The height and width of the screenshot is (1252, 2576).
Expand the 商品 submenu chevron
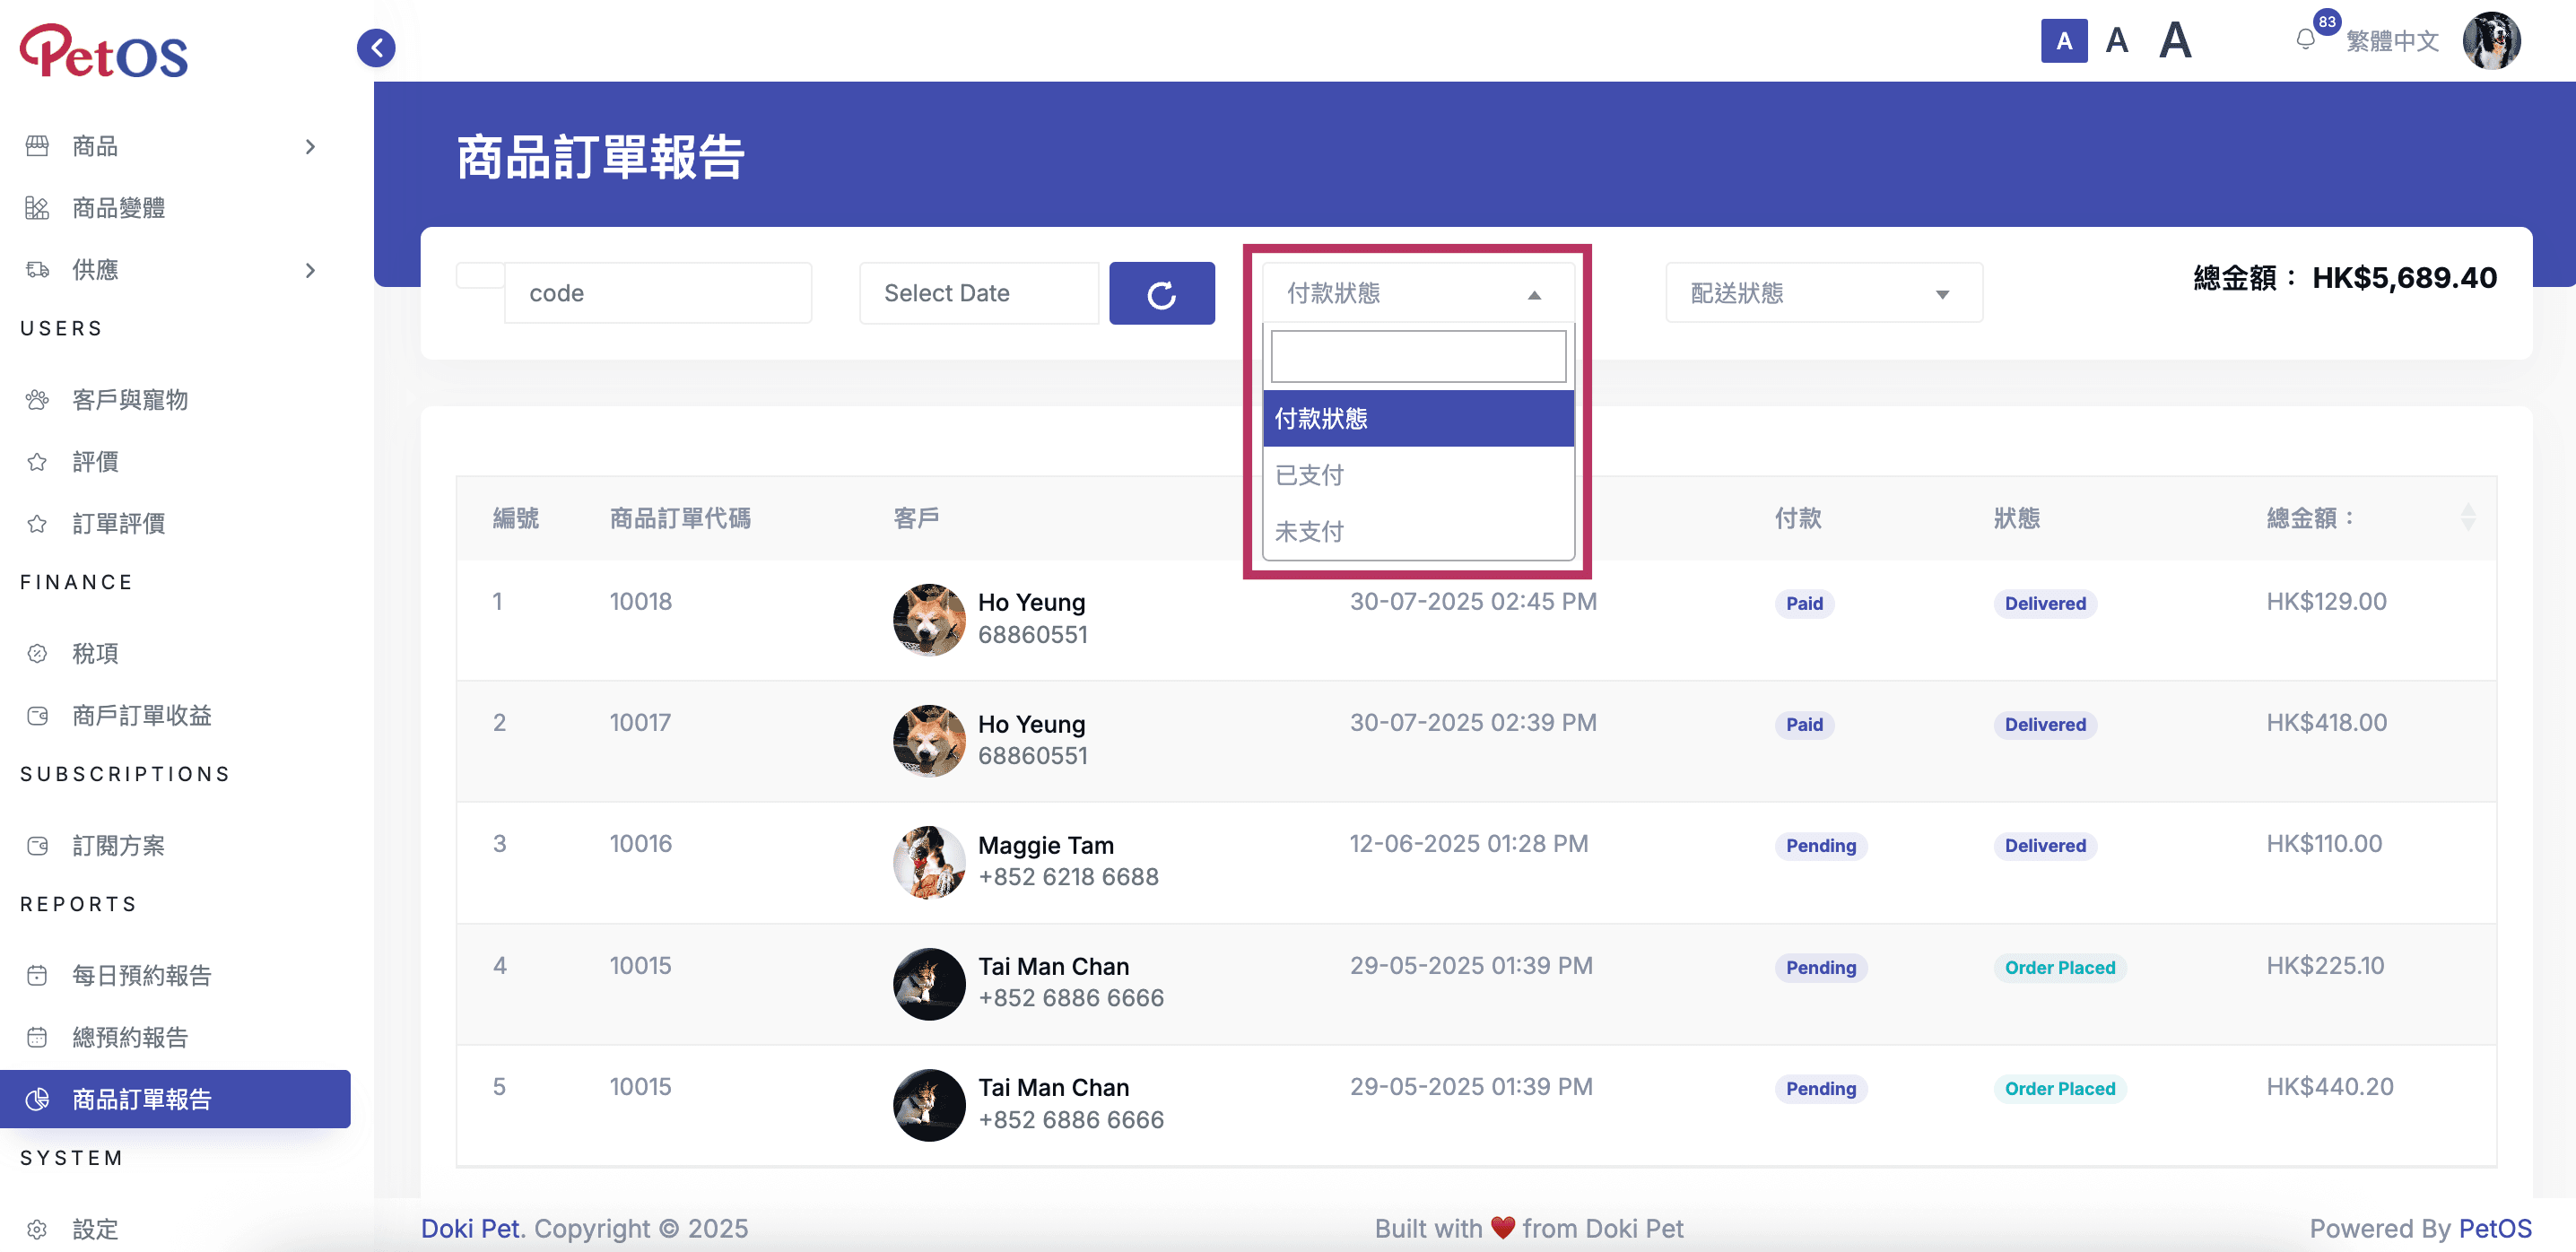tap(310, 147)
